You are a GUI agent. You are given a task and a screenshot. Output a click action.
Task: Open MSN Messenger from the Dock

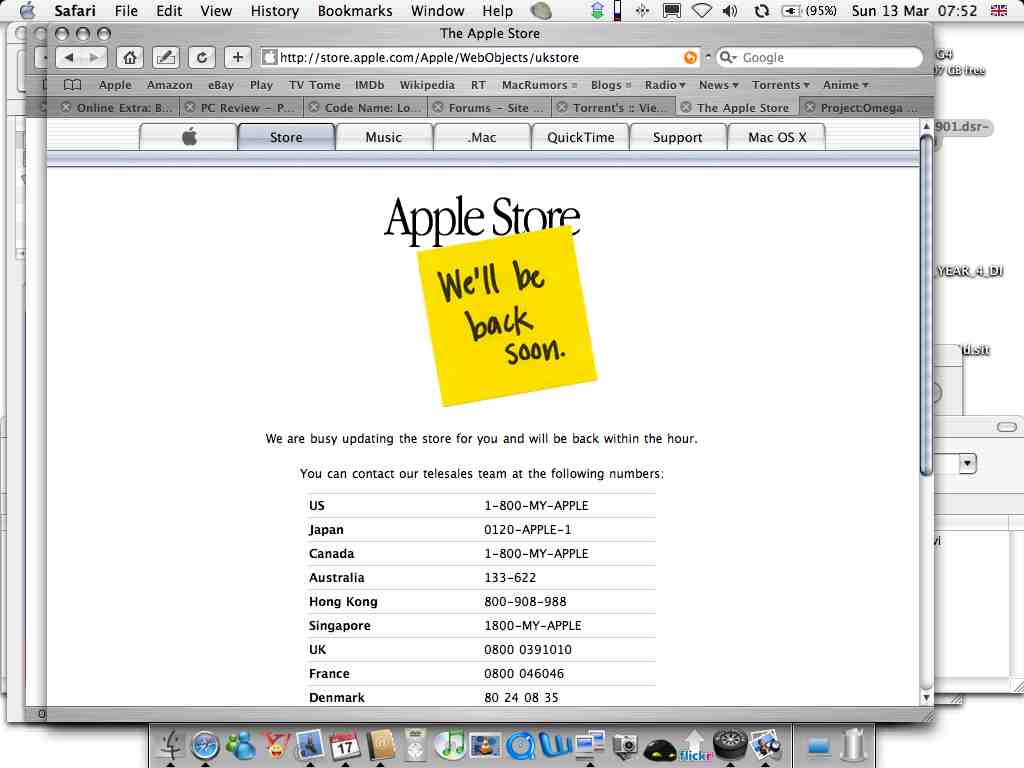[241, 745]
